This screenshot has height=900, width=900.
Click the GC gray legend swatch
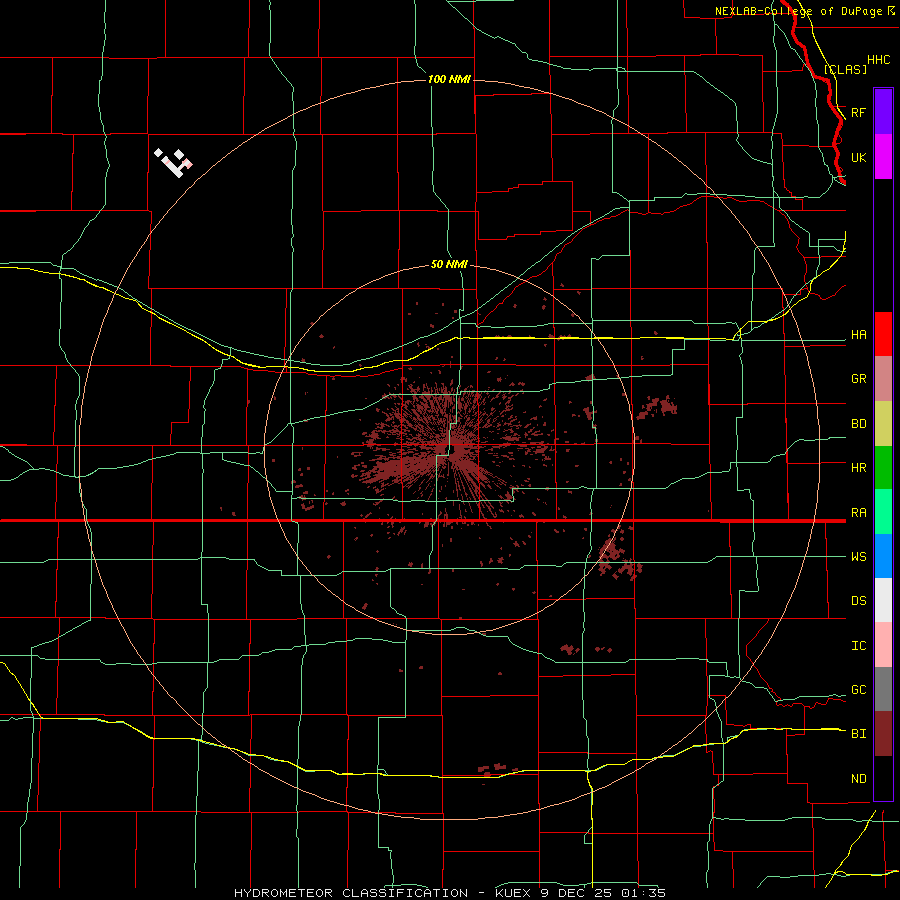(x=883, y=689)
